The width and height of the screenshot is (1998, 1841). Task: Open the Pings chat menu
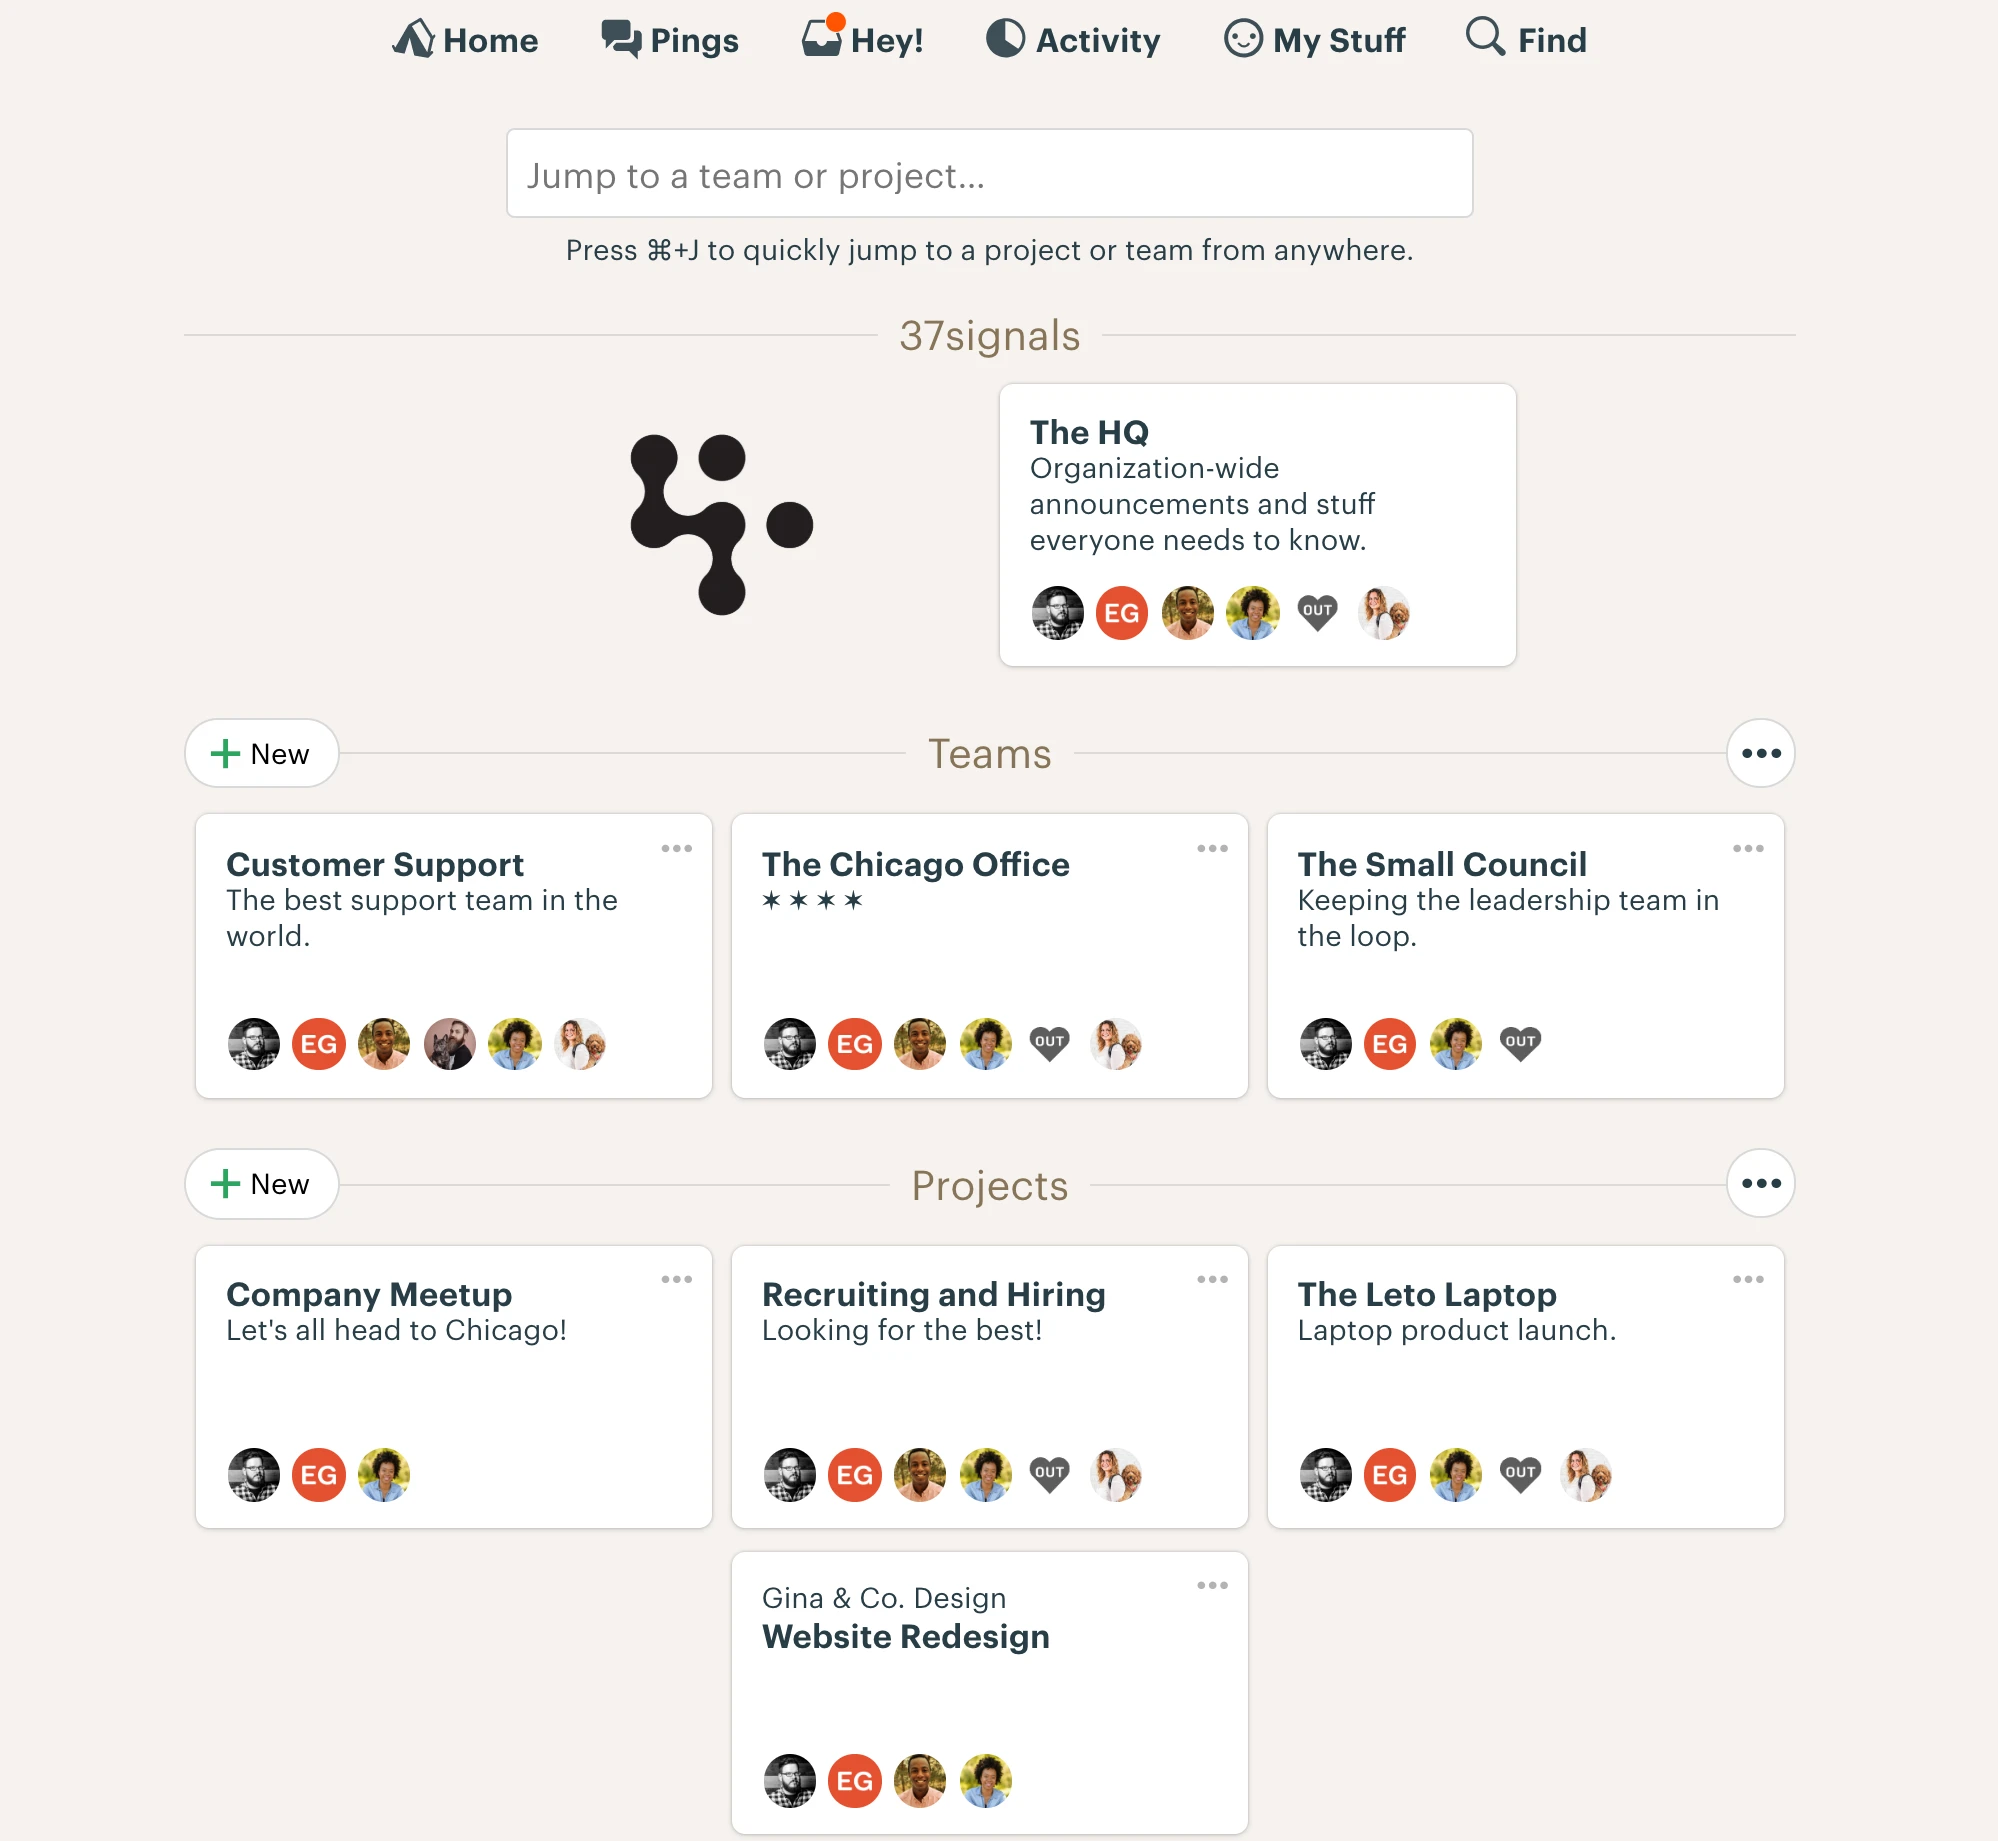tap(669, 40)
